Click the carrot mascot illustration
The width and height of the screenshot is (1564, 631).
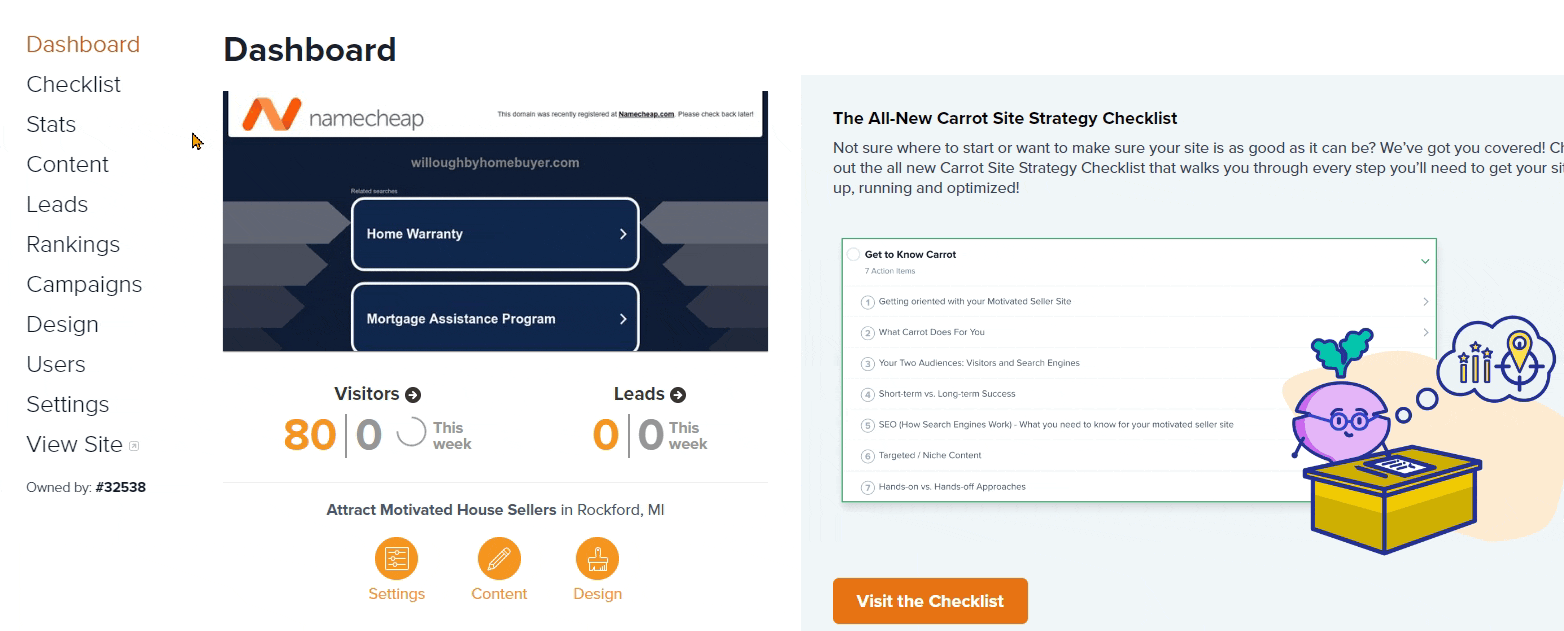(1384, 440)
